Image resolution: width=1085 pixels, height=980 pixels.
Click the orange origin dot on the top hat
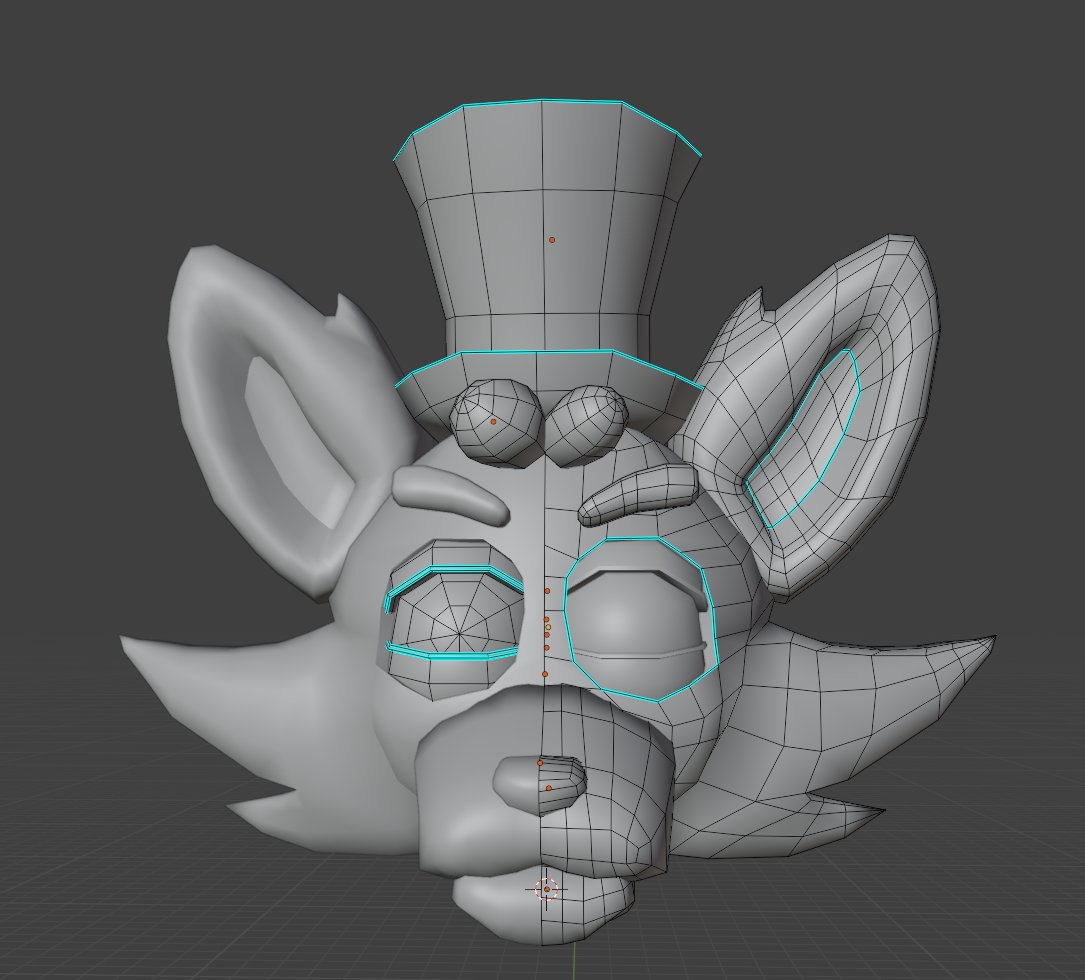point(551,240)
